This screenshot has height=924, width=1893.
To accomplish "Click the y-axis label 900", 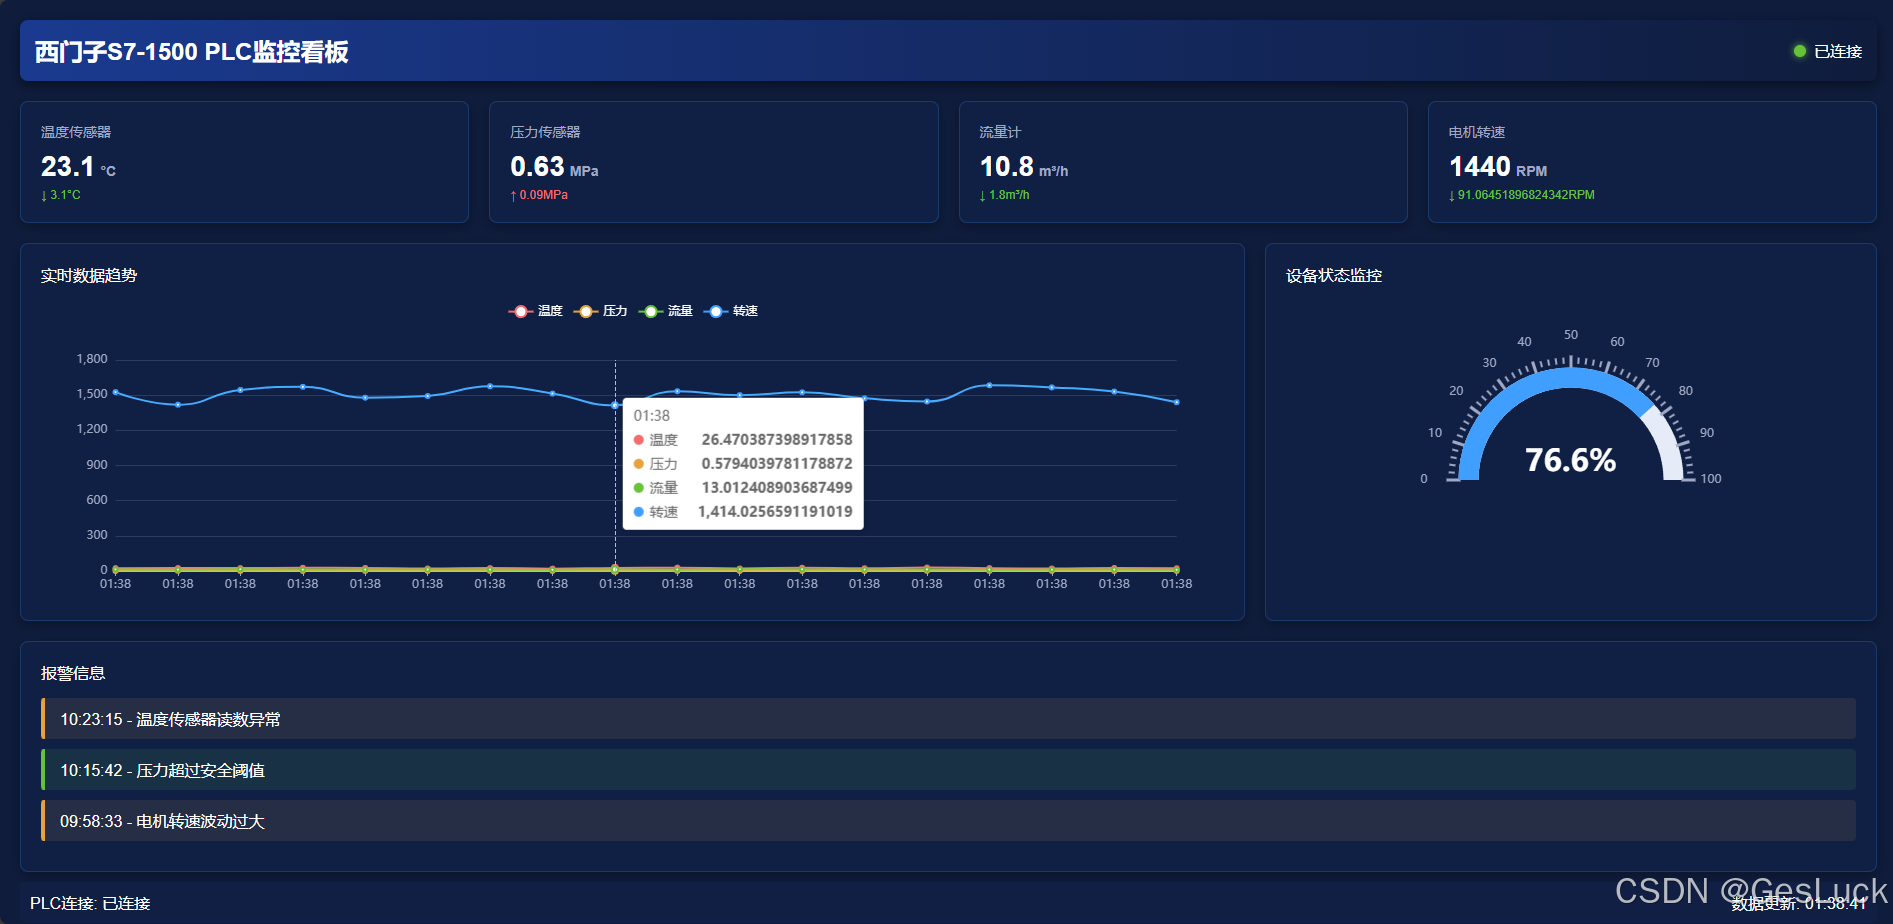I will [x=97, y=465].
